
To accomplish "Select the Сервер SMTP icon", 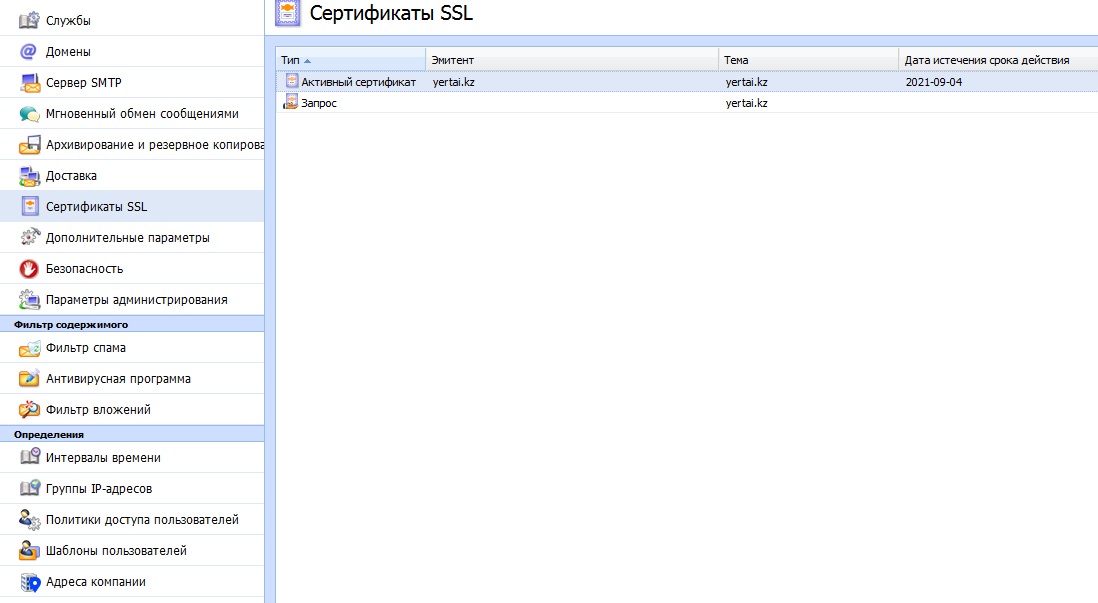I will tap(29, 82).
